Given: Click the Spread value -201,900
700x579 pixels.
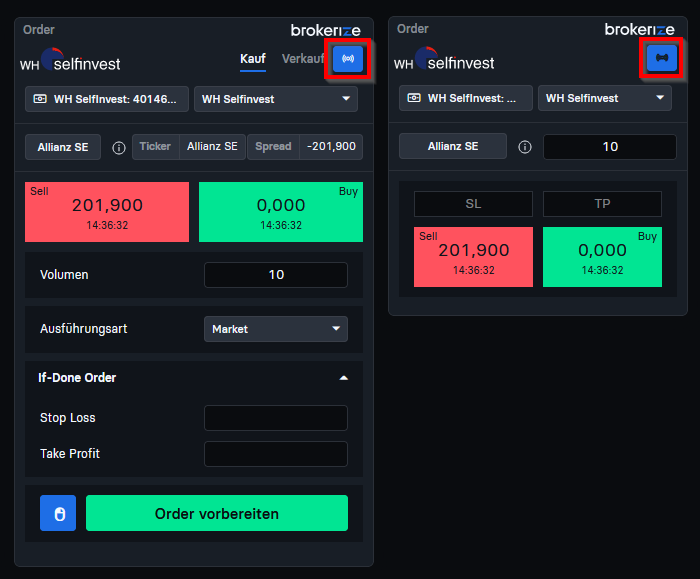Looking at the screenshot, I should (x=331, y=146).
